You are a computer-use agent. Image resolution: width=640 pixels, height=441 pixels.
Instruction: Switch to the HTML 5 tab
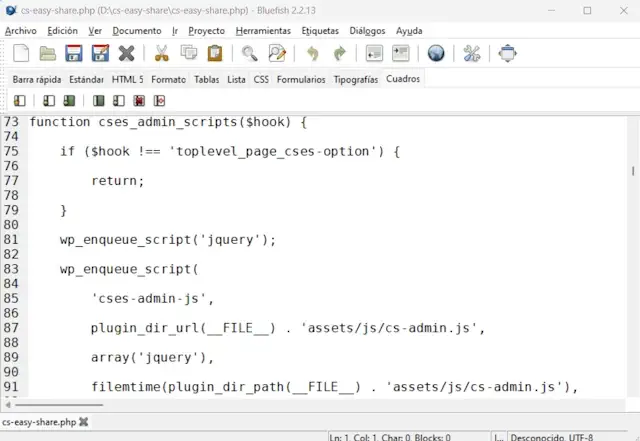[x=127, y=79]
